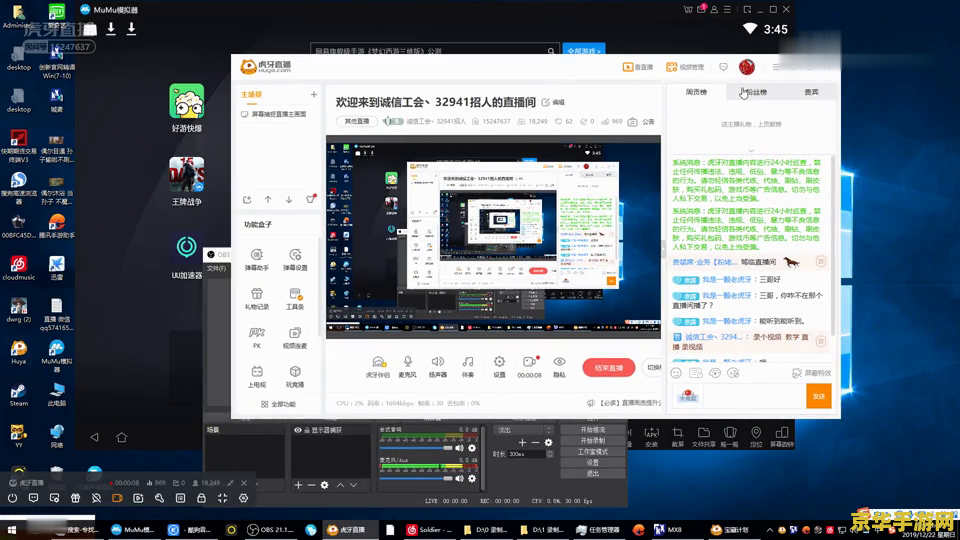Open the 淡出 transition dropdown in OBS

525,430
